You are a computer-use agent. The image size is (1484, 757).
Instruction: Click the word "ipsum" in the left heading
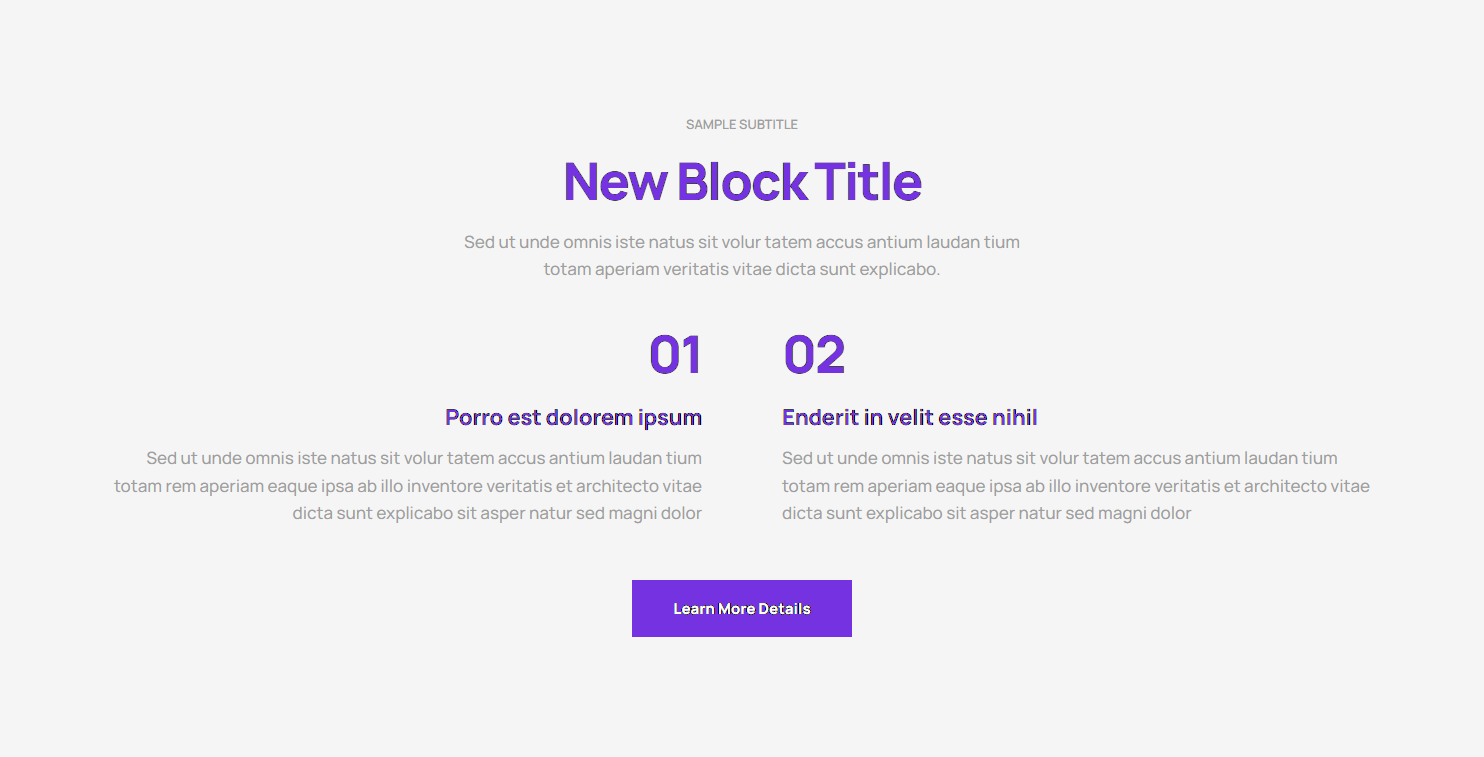pyautogui.click(x=670, y=417)
